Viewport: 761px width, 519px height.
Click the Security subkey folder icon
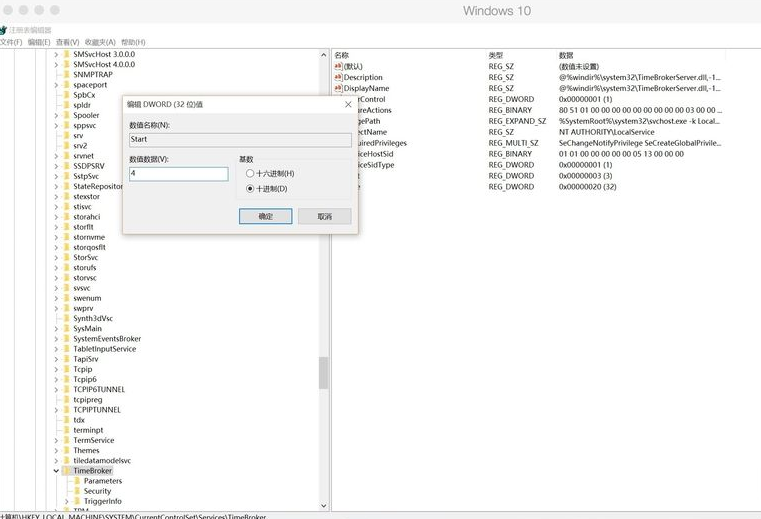pos(77,491)
